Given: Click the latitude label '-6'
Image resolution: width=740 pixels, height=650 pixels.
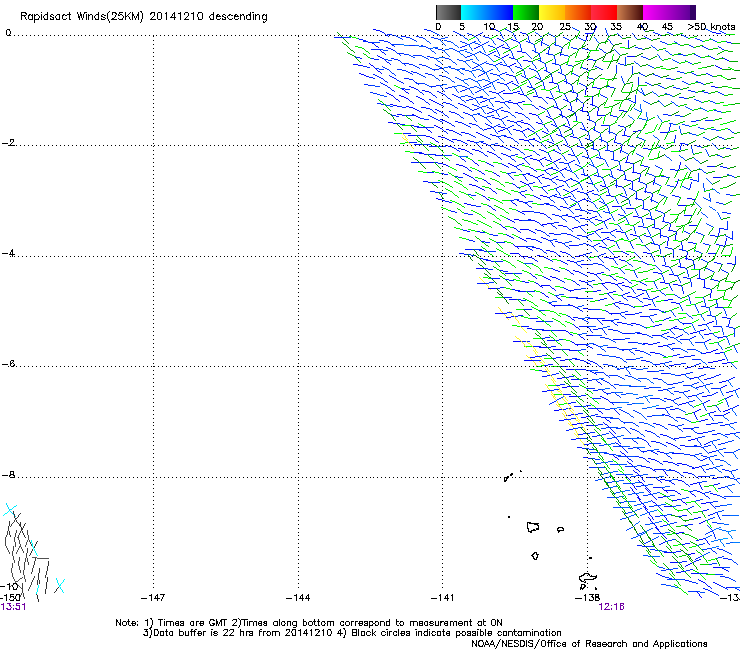Looking at the screenshot, I should point(8,364).
